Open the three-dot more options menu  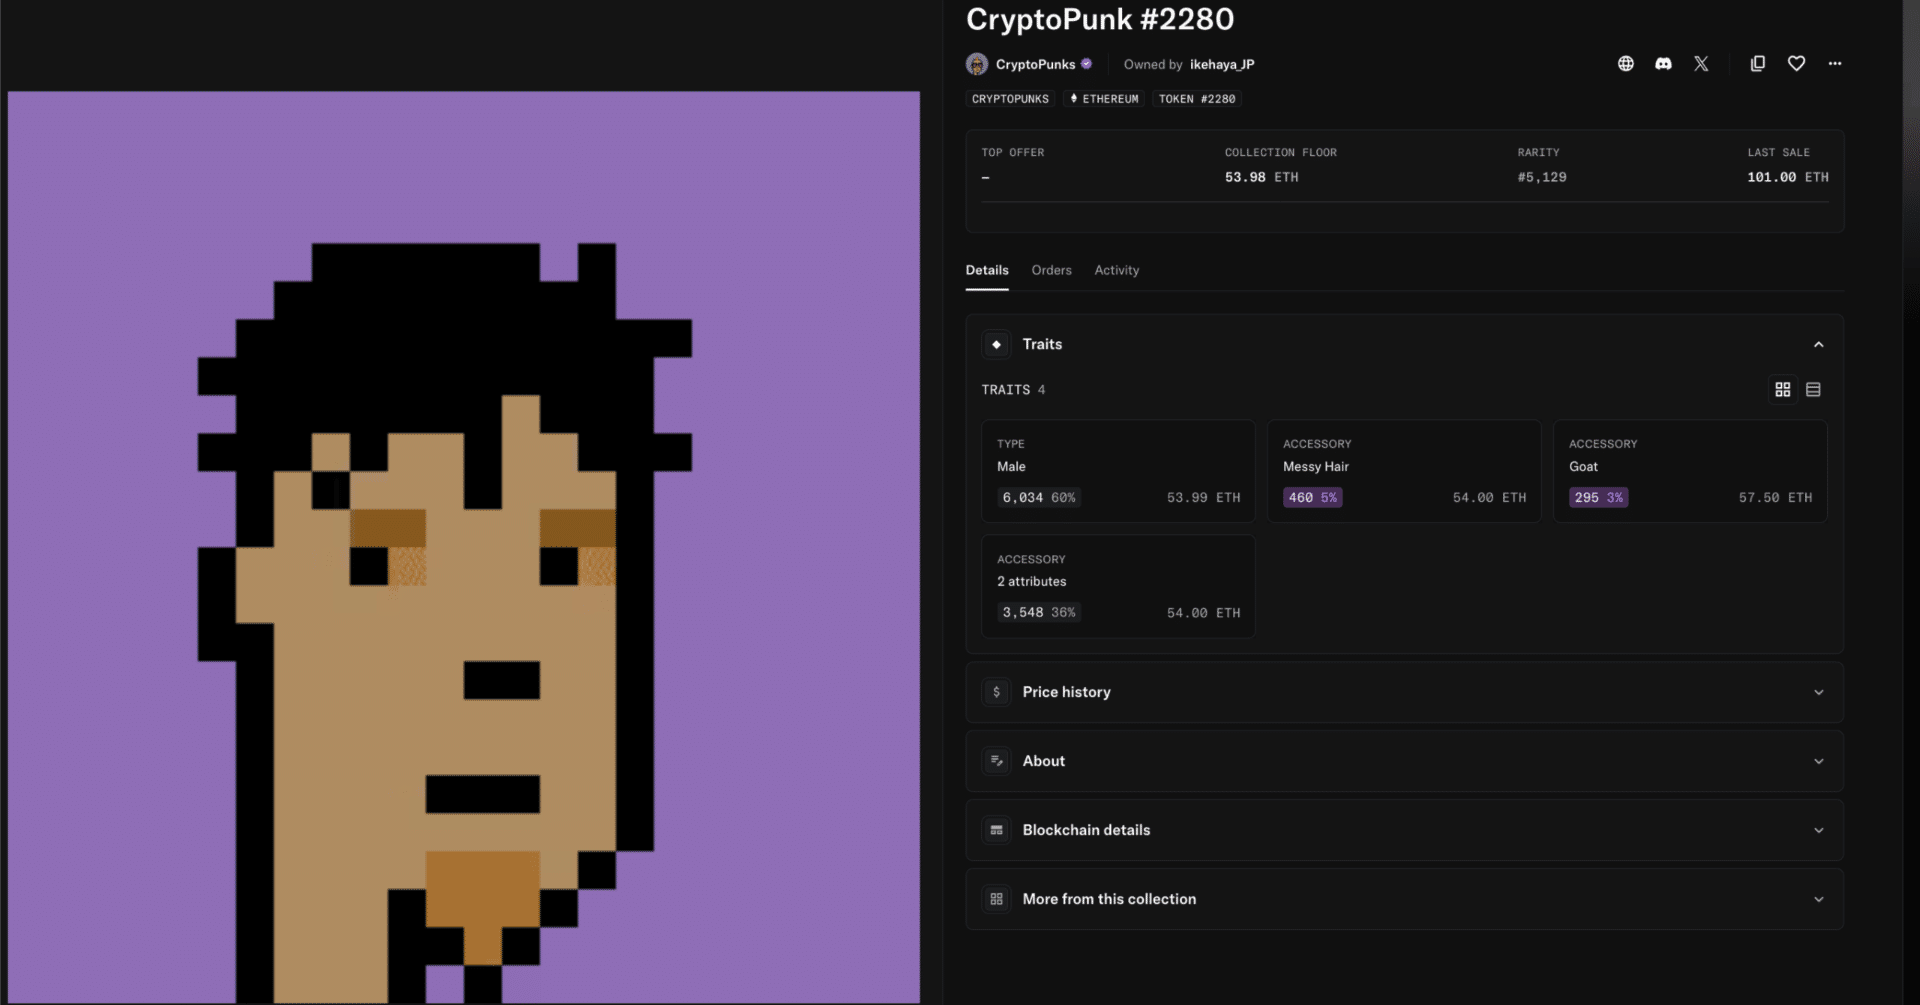pyautogui.click(x=1835, y=64)
